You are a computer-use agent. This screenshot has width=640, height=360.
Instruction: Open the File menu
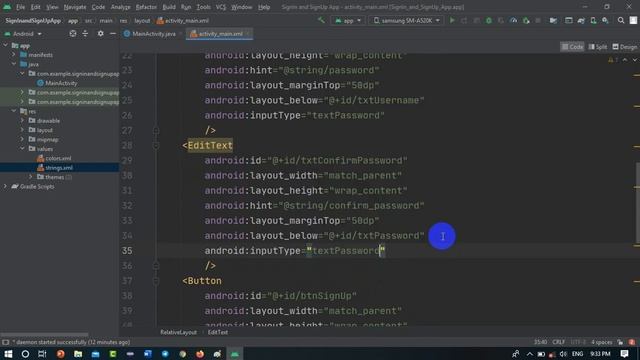point(20,7)
